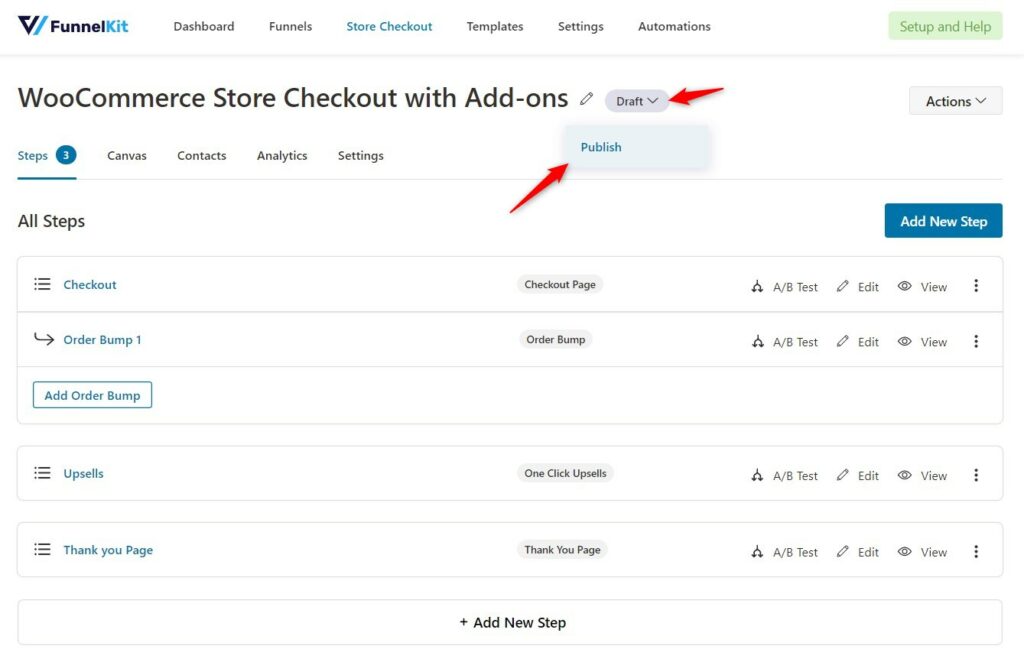Open the three-dot menu for Thank you Page

pos(976,551)
